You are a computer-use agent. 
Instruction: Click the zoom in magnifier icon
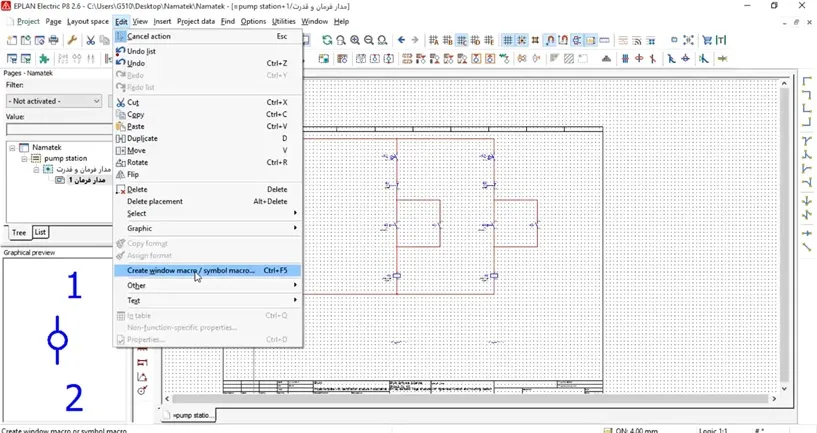pyautogui.click(x=355, y=40)
